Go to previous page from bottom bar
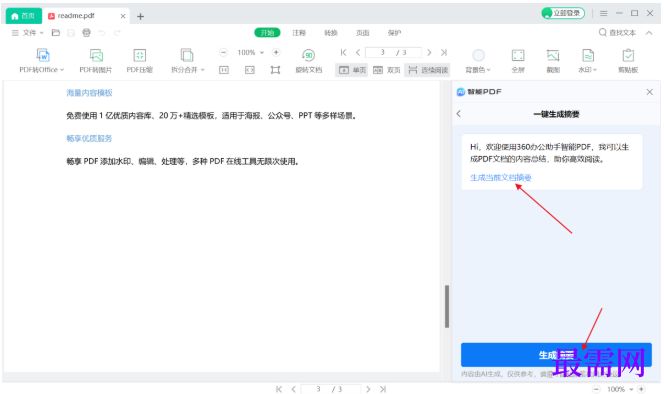 coord(293,389)
